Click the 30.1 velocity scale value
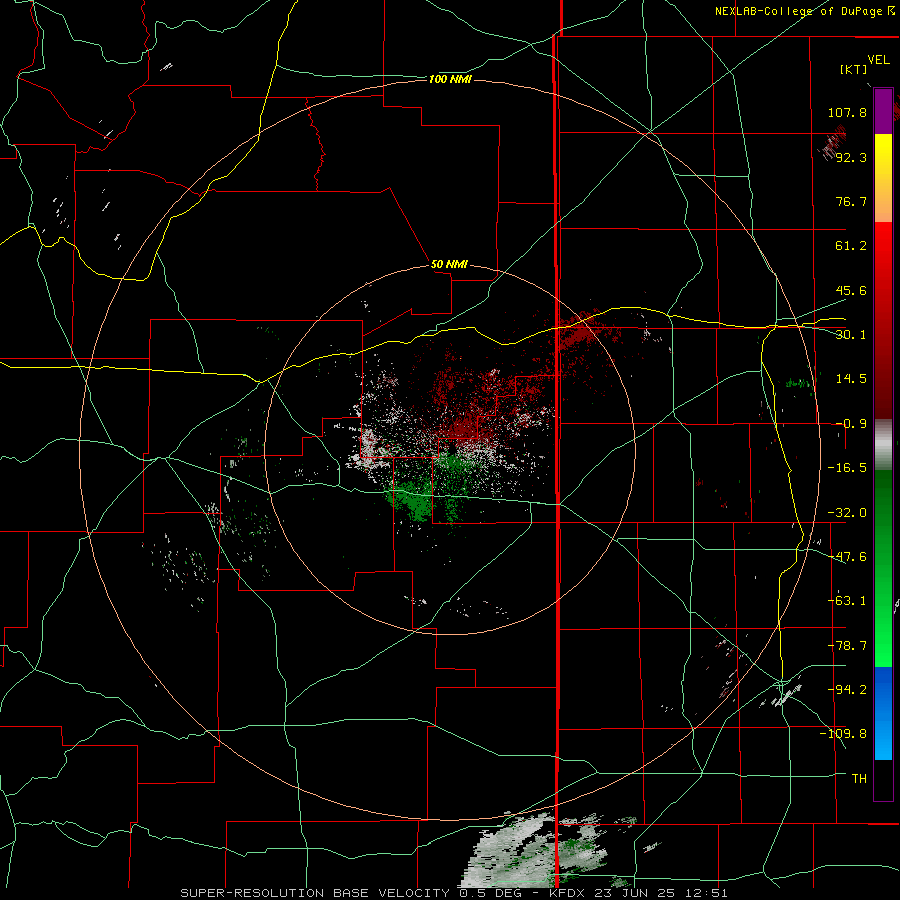 coord(851,335)
